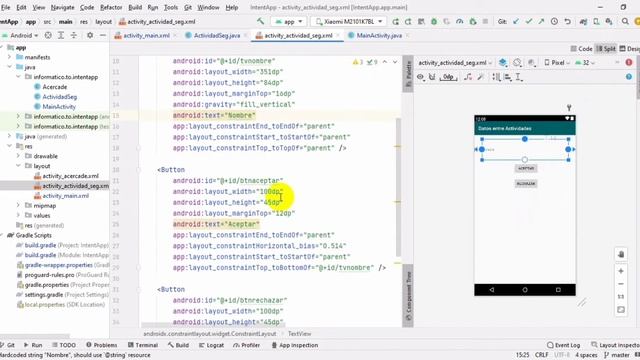Image resolution: width=640 pixels, height=360 pixels.
Task: Collapse the layout folder in tree
Action: pos(18,166)
